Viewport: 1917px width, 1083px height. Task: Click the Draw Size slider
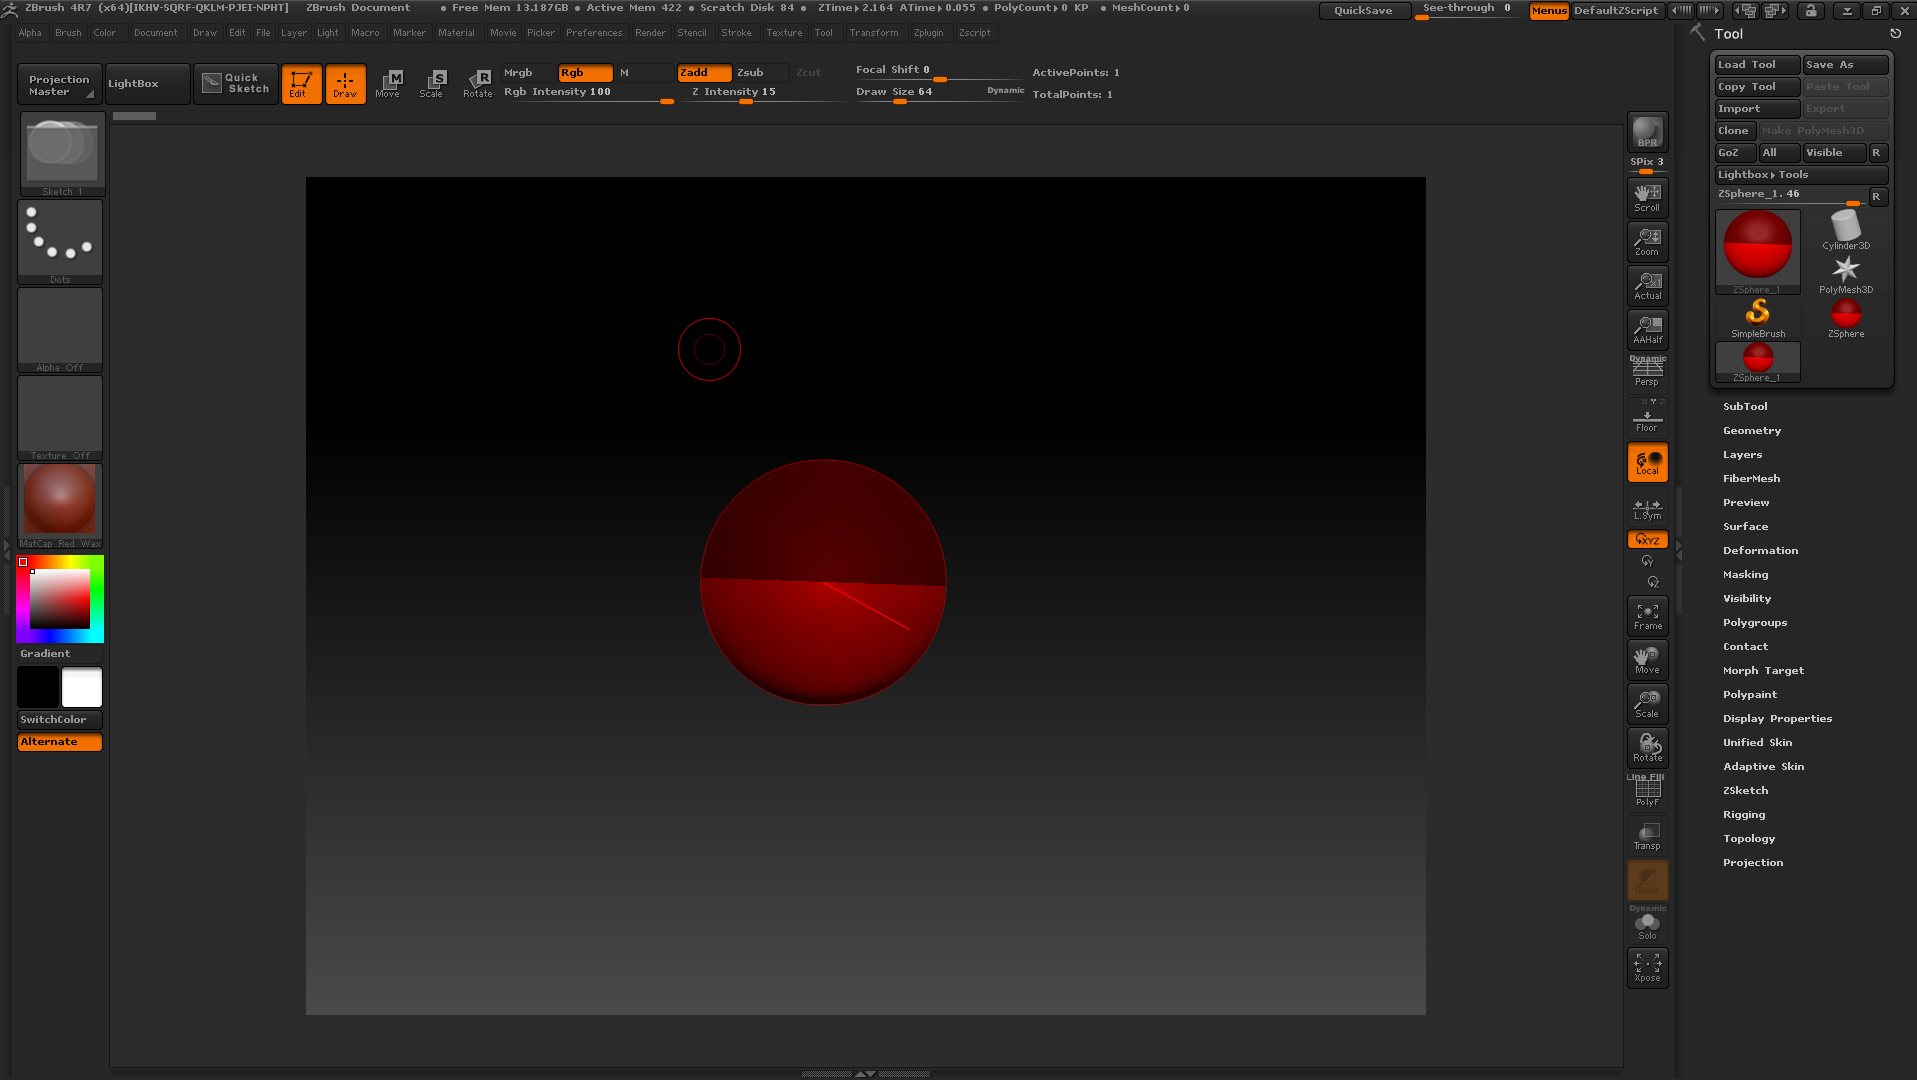tap(939, 93)
